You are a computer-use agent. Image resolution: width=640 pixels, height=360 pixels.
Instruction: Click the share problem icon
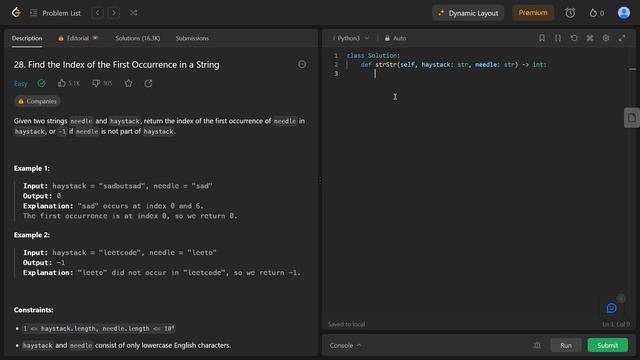point(148,83)
